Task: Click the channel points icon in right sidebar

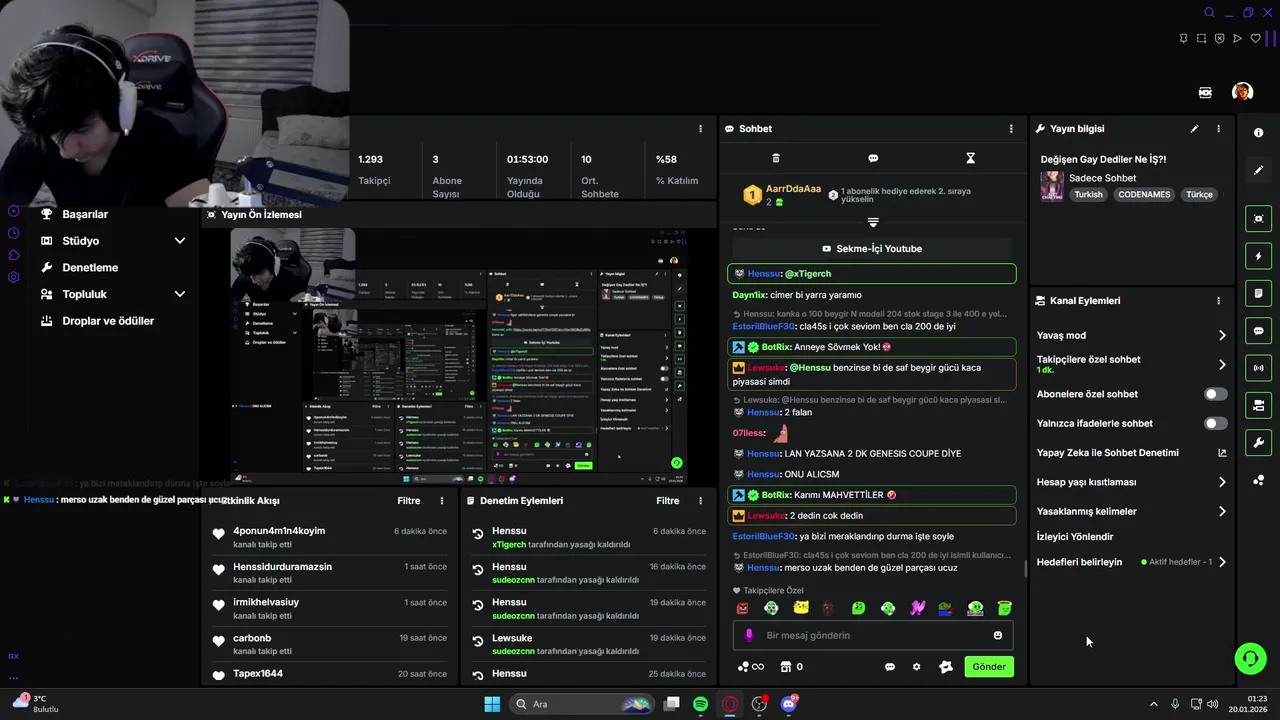Action: point(1259,481)
